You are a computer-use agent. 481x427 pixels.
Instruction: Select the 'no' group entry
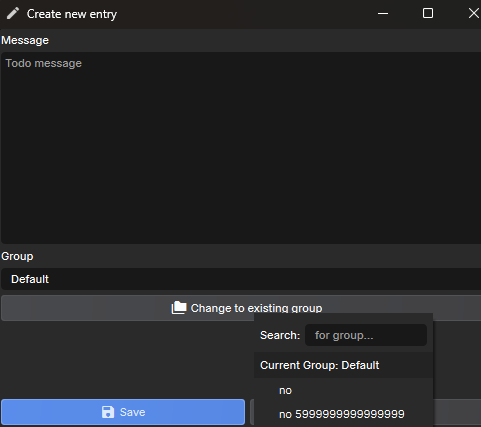click(x=343, y=390)
